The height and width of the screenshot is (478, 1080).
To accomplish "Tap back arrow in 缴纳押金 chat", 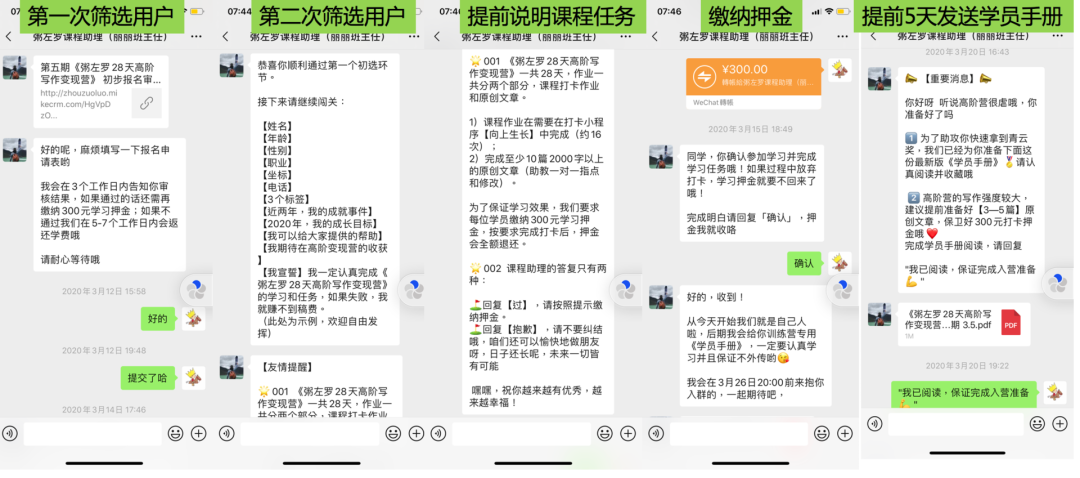I will pyautogui.click(x=654, y=37).
